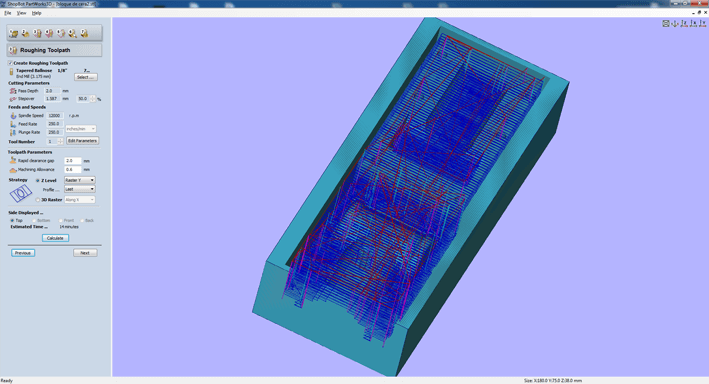Click the Next button
709x384 pixels.
85,253
